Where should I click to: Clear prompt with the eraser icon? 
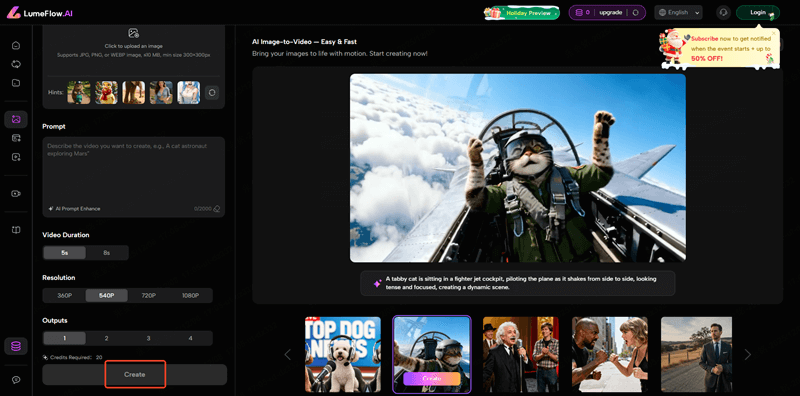pyautogui.click(x=217, y=209)
